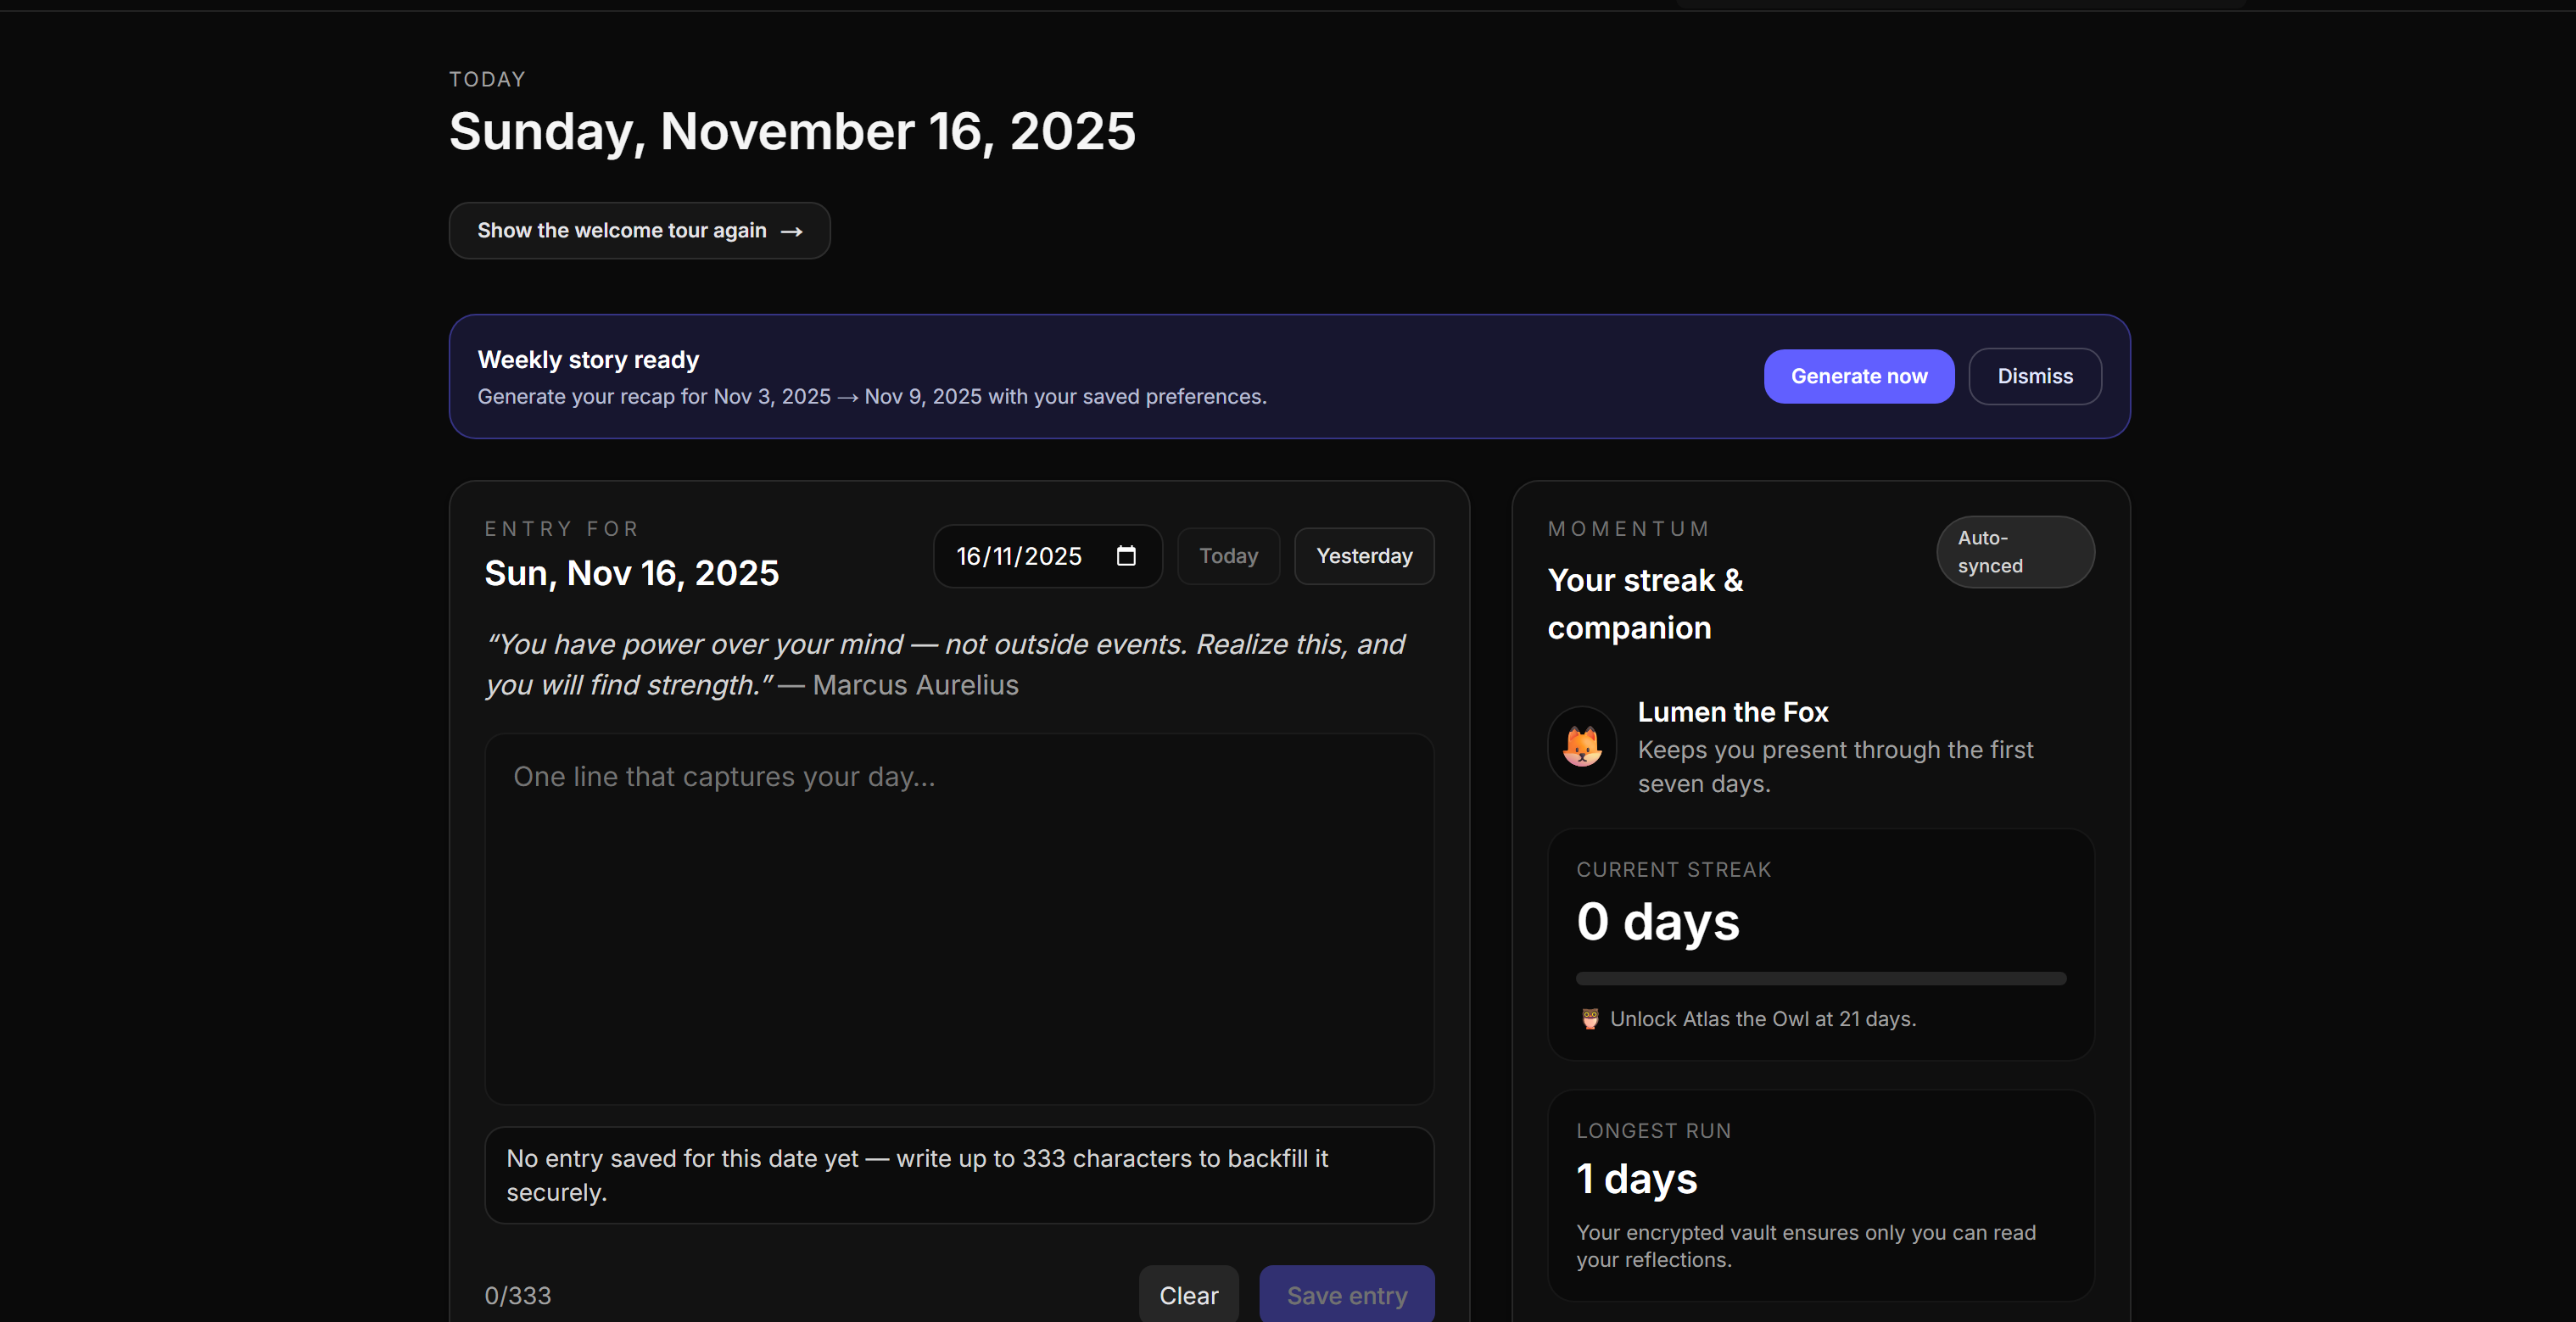Click the owl emoji beside the Atlas unlock text
The height and width of the screenshot is (1322, 2576).
pyautogui.click(x=1589, y=1019)
